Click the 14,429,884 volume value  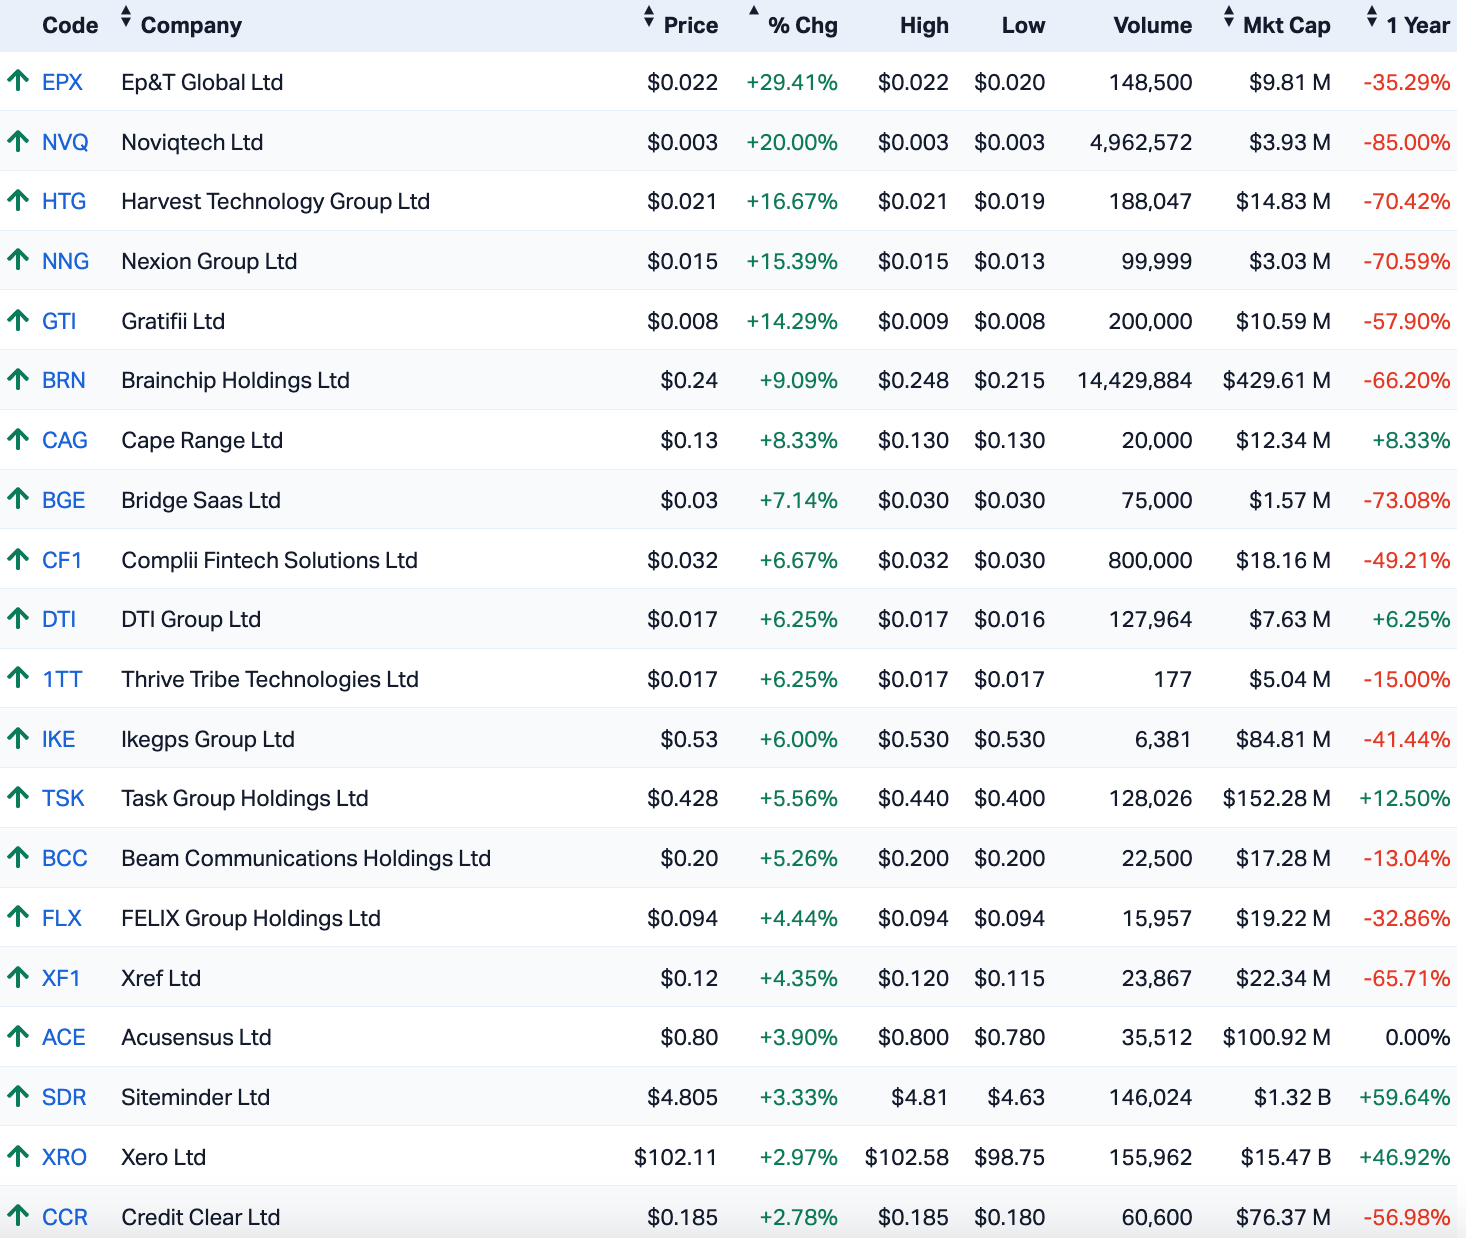coord(1135,380)
